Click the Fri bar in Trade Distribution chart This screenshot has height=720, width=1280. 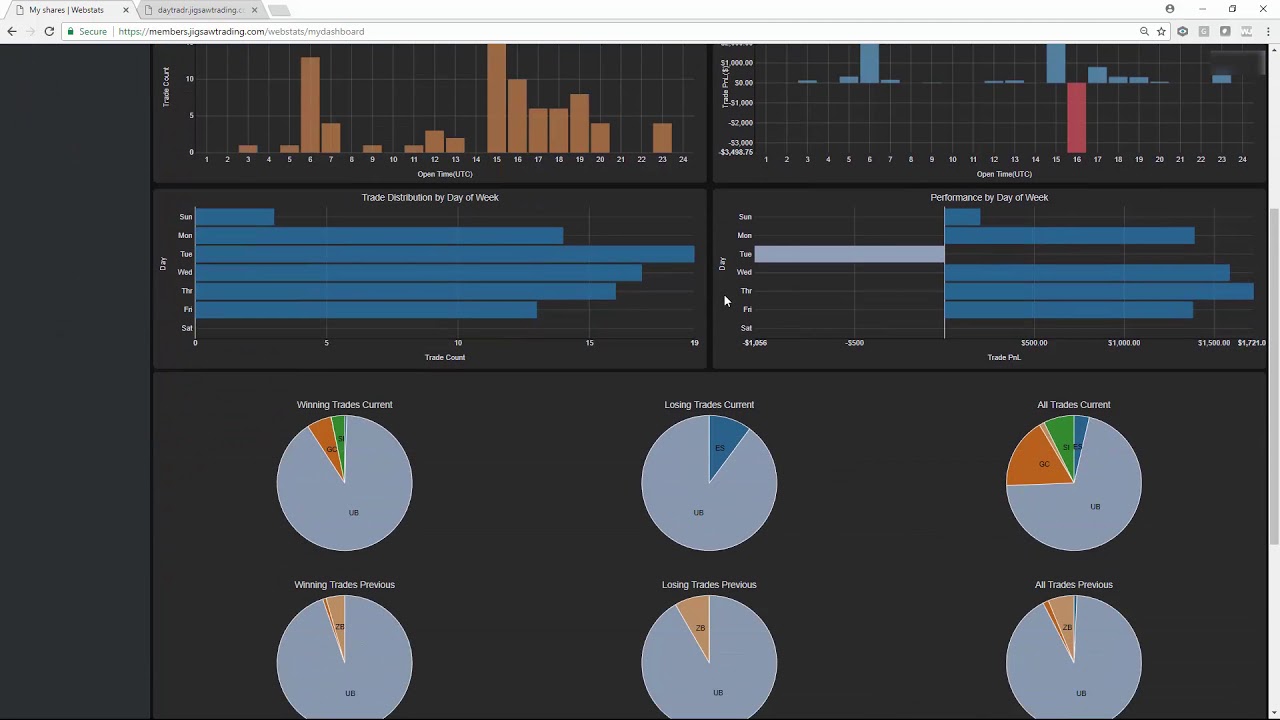click(x=366, y=310)
